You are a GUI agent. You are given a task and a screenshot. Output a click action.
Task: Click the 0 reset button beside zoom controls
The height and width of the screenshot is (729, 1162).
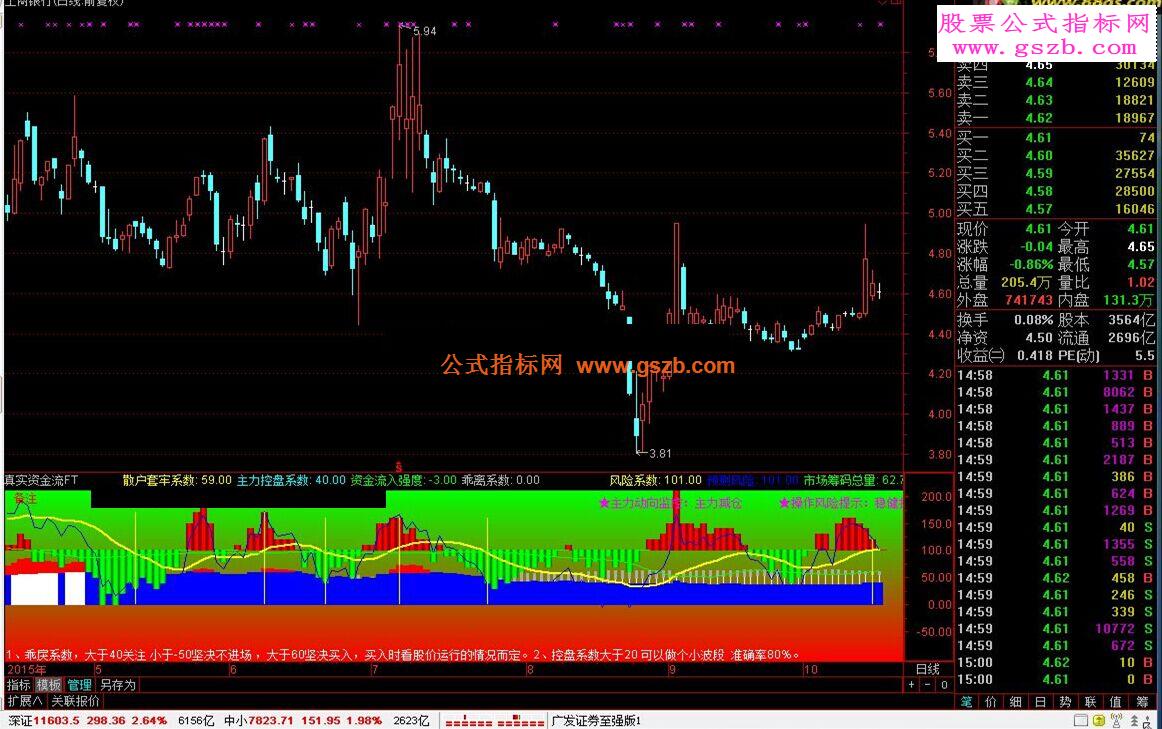[943, 685]
